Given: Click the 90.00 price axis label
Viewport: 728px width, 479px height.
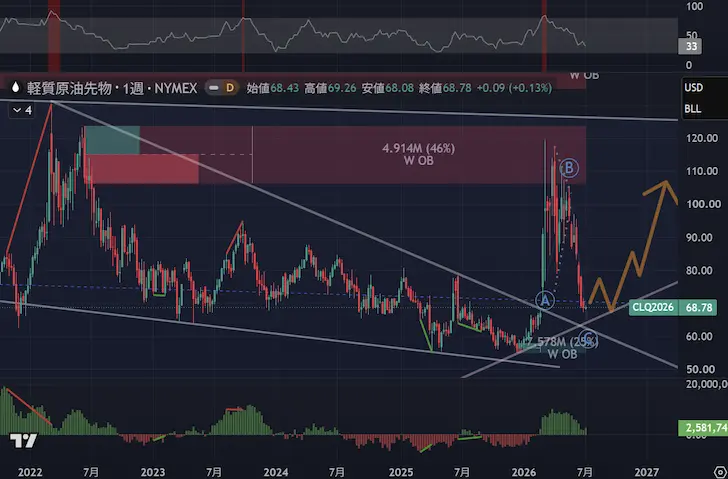Looking at the screenshot, I should pos(699,237).
